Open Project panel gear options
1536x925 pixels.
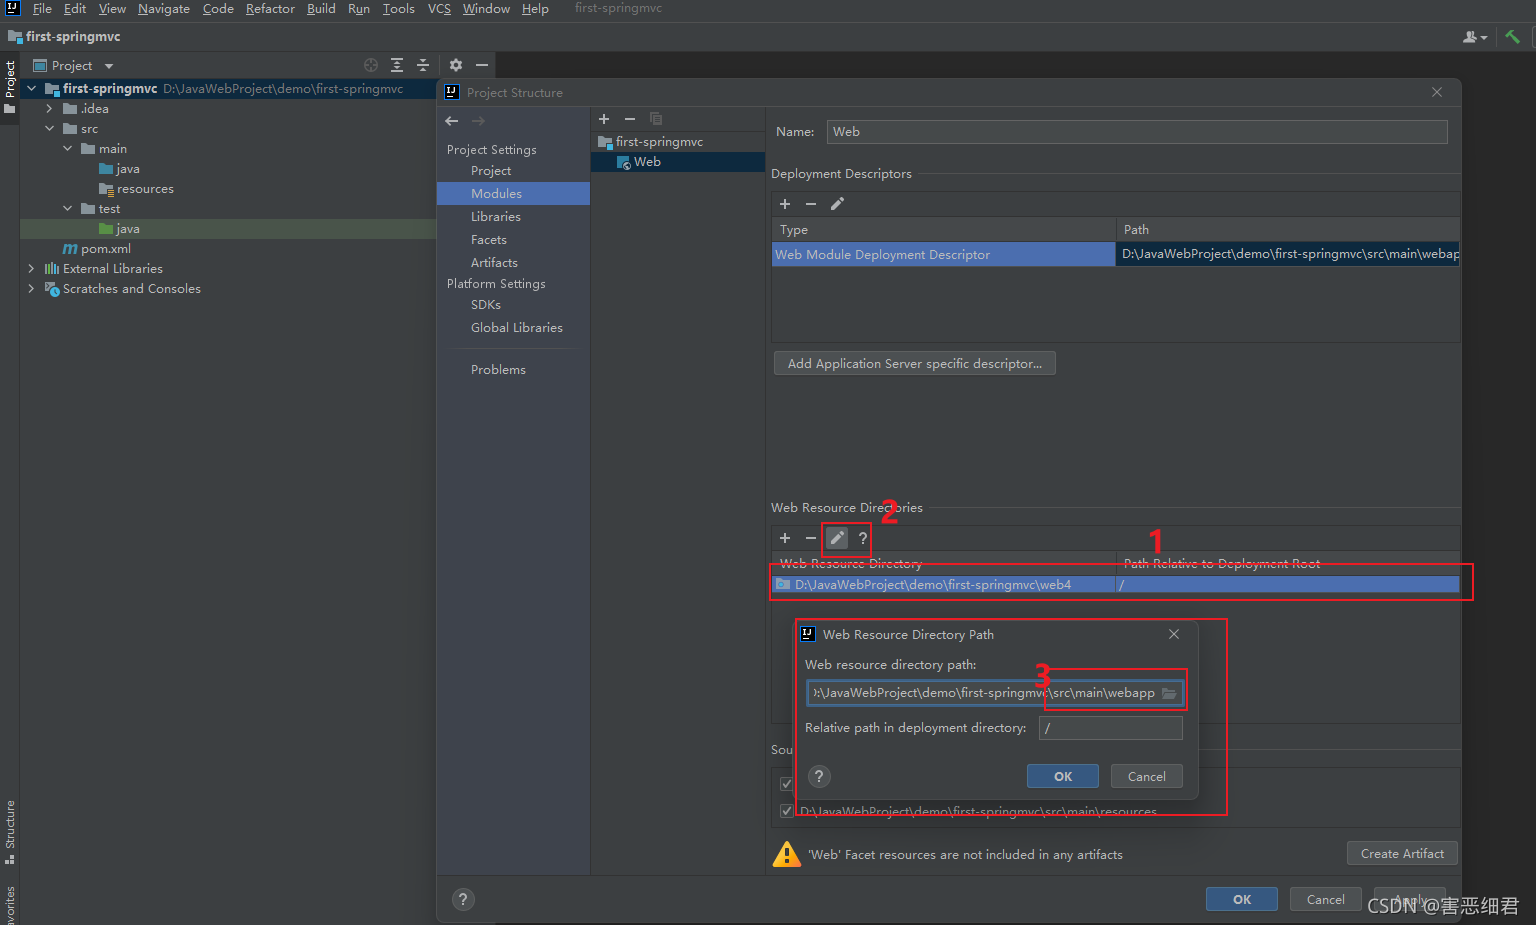(x=456, y=65)
